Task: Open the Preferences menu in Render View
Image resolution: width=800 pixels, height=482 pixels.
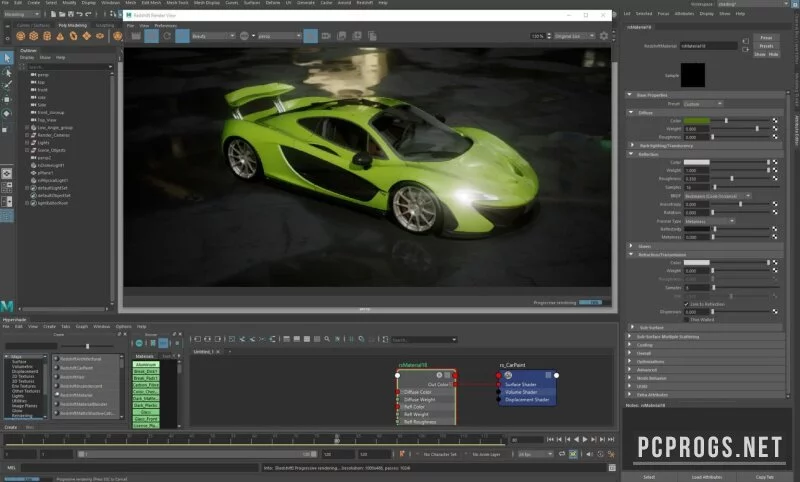Action: pos(166,25)
